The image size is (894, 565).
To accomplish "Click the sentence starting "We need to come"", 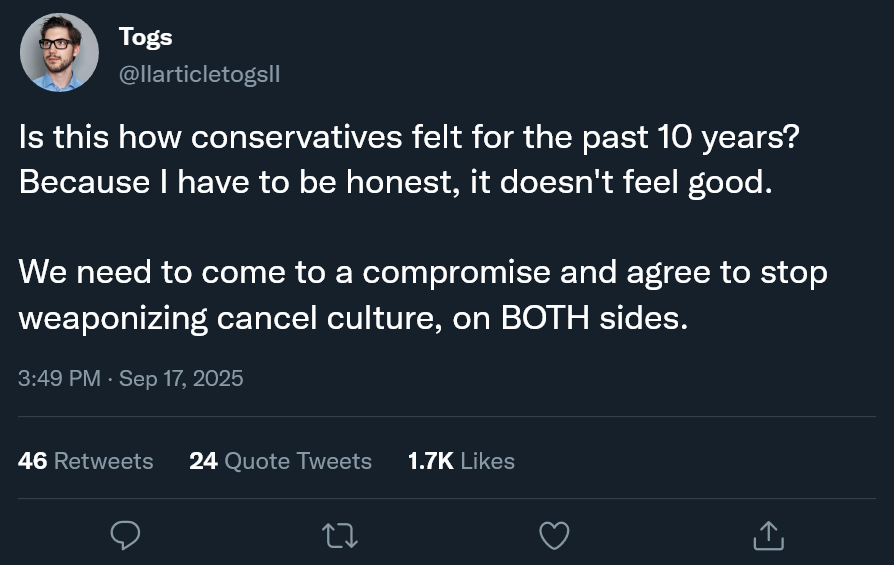I will (x=422, y=272).
